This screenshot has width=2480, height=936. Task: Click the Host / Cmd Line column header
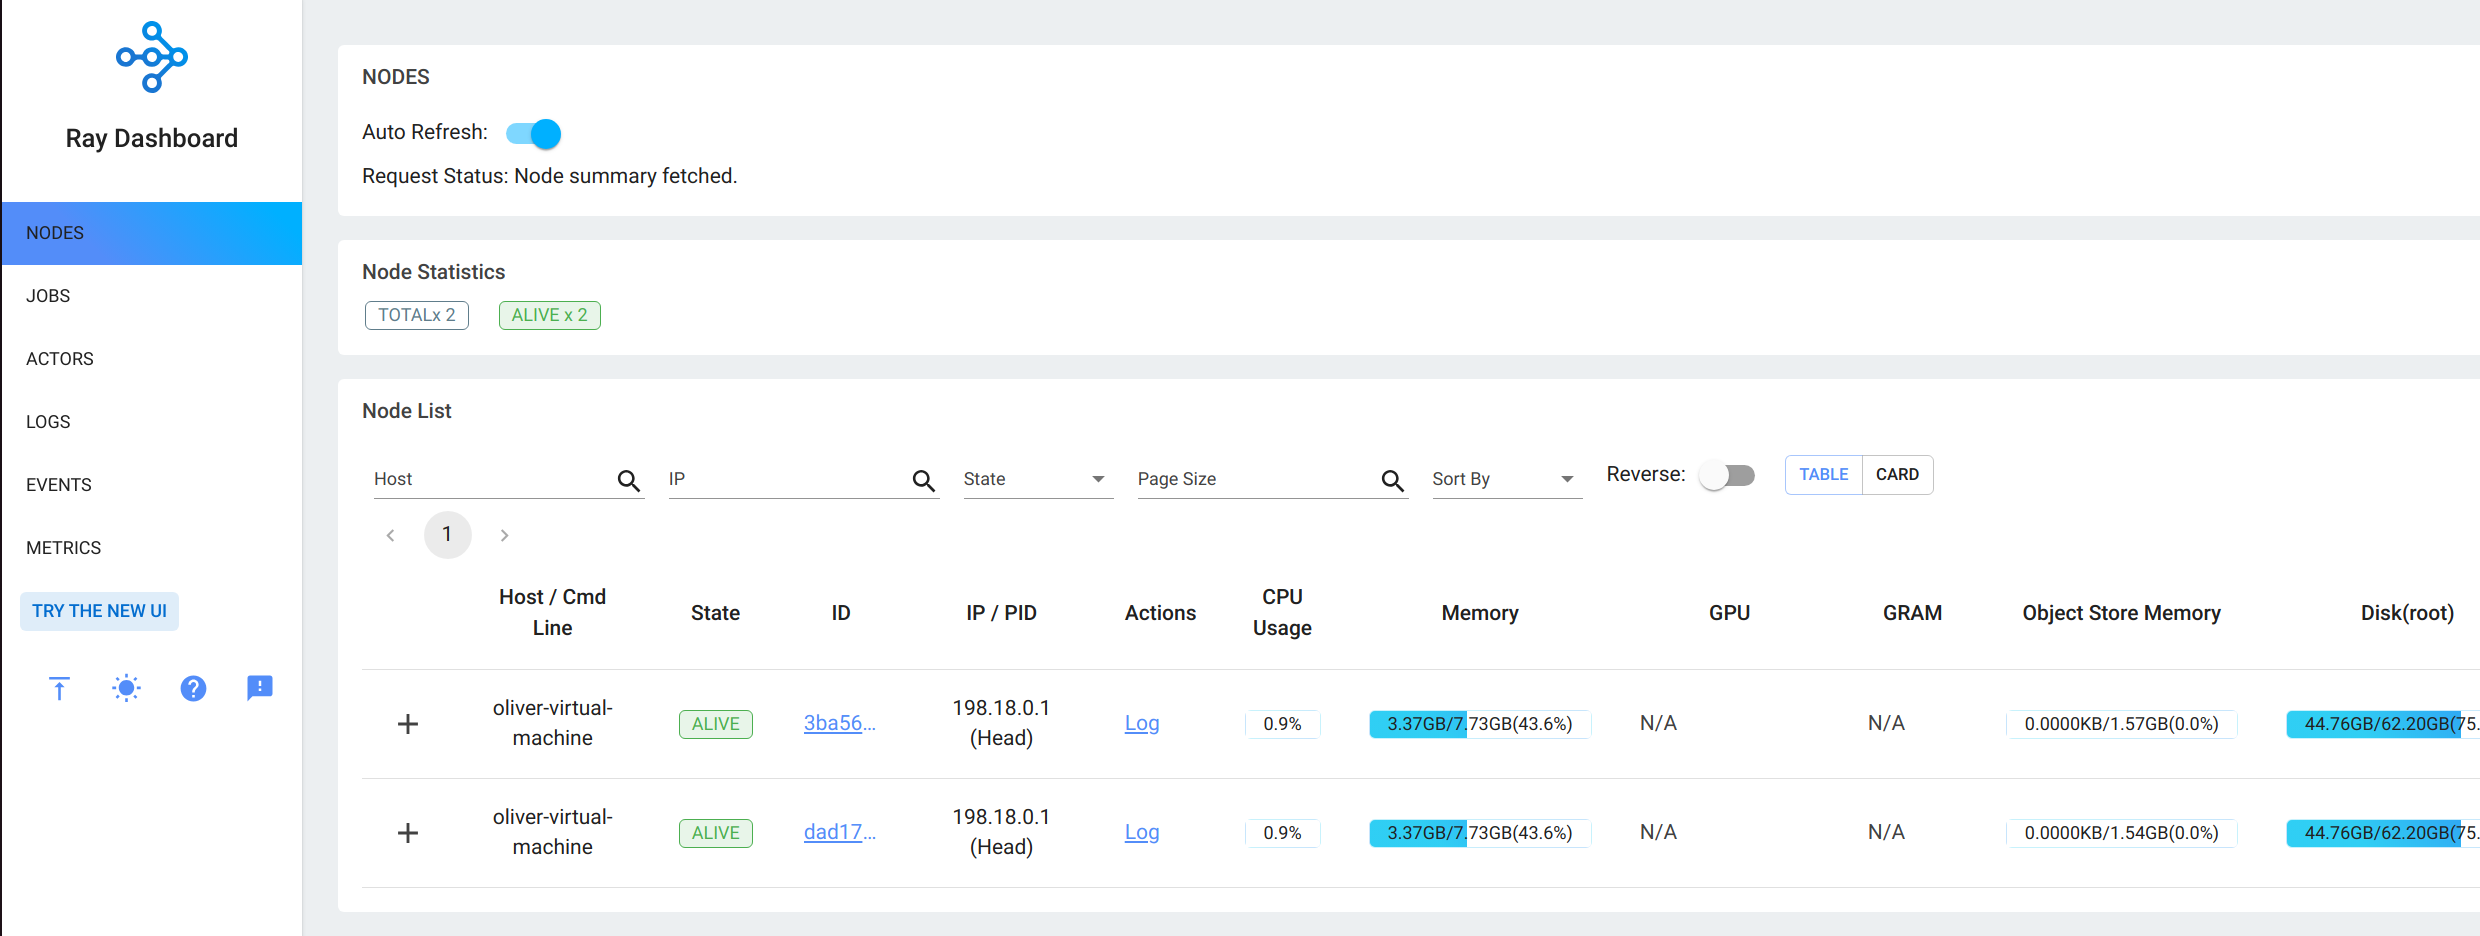pyautogui.click(x=553, y=612)
